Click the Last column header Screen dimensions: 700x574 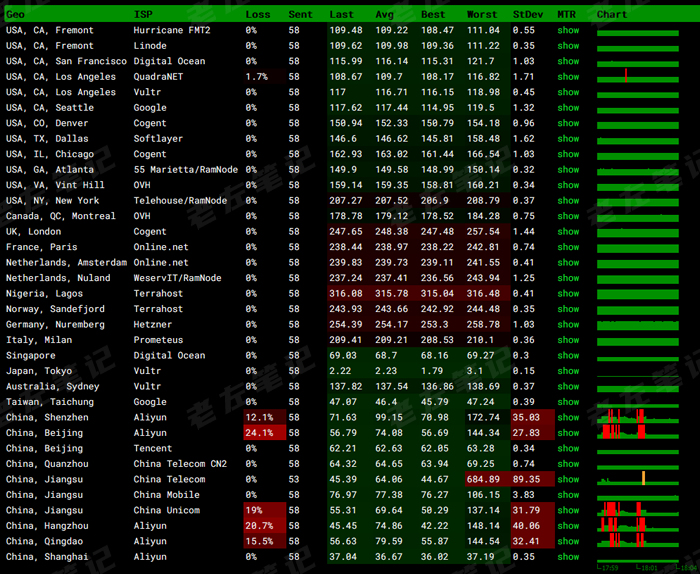click(x=342, y=14)
